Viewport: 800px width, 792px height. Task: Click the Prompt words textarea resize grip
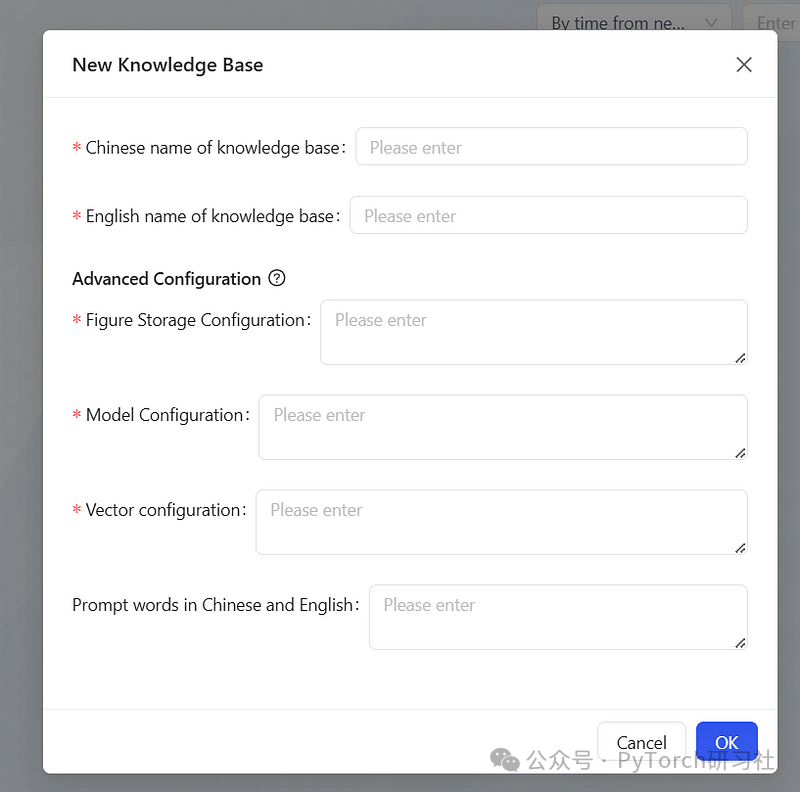[740, 643]
